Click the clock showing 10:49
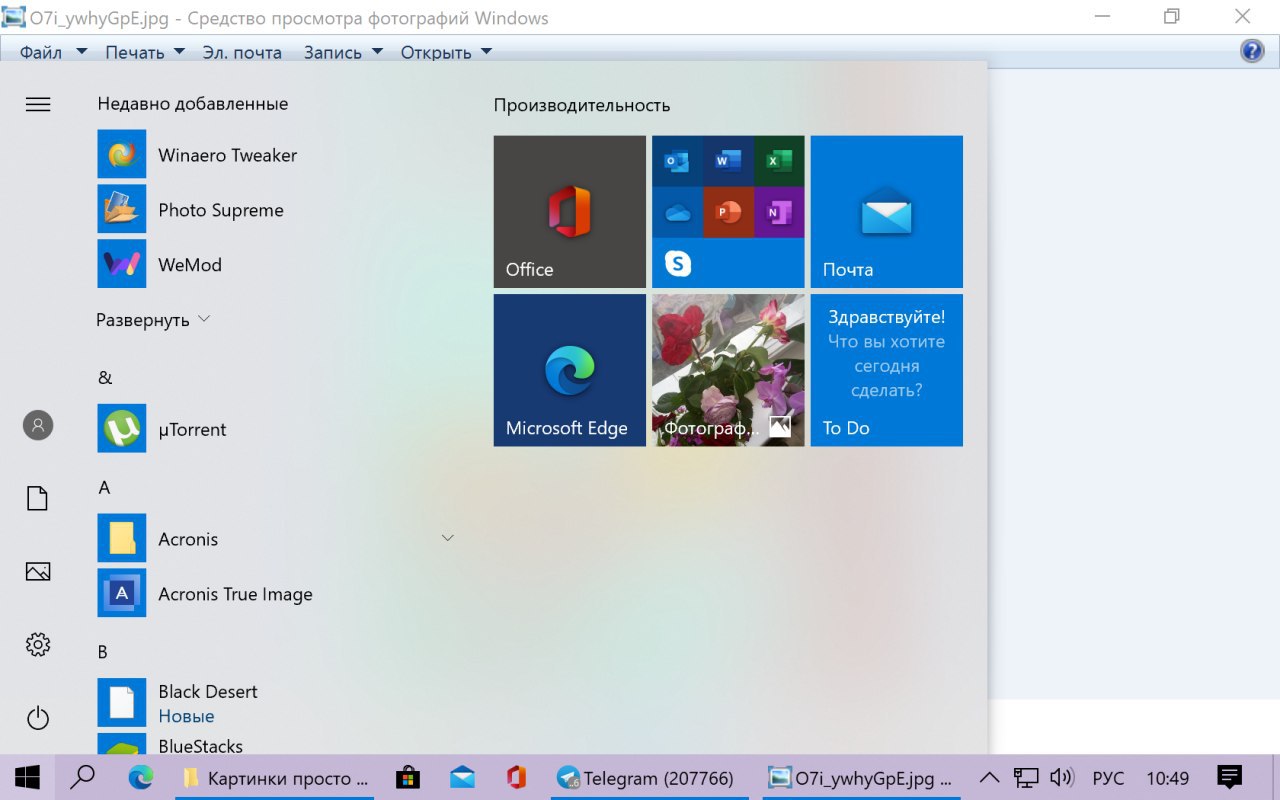The image size is (1280, 800). [x=1167, y=778]
